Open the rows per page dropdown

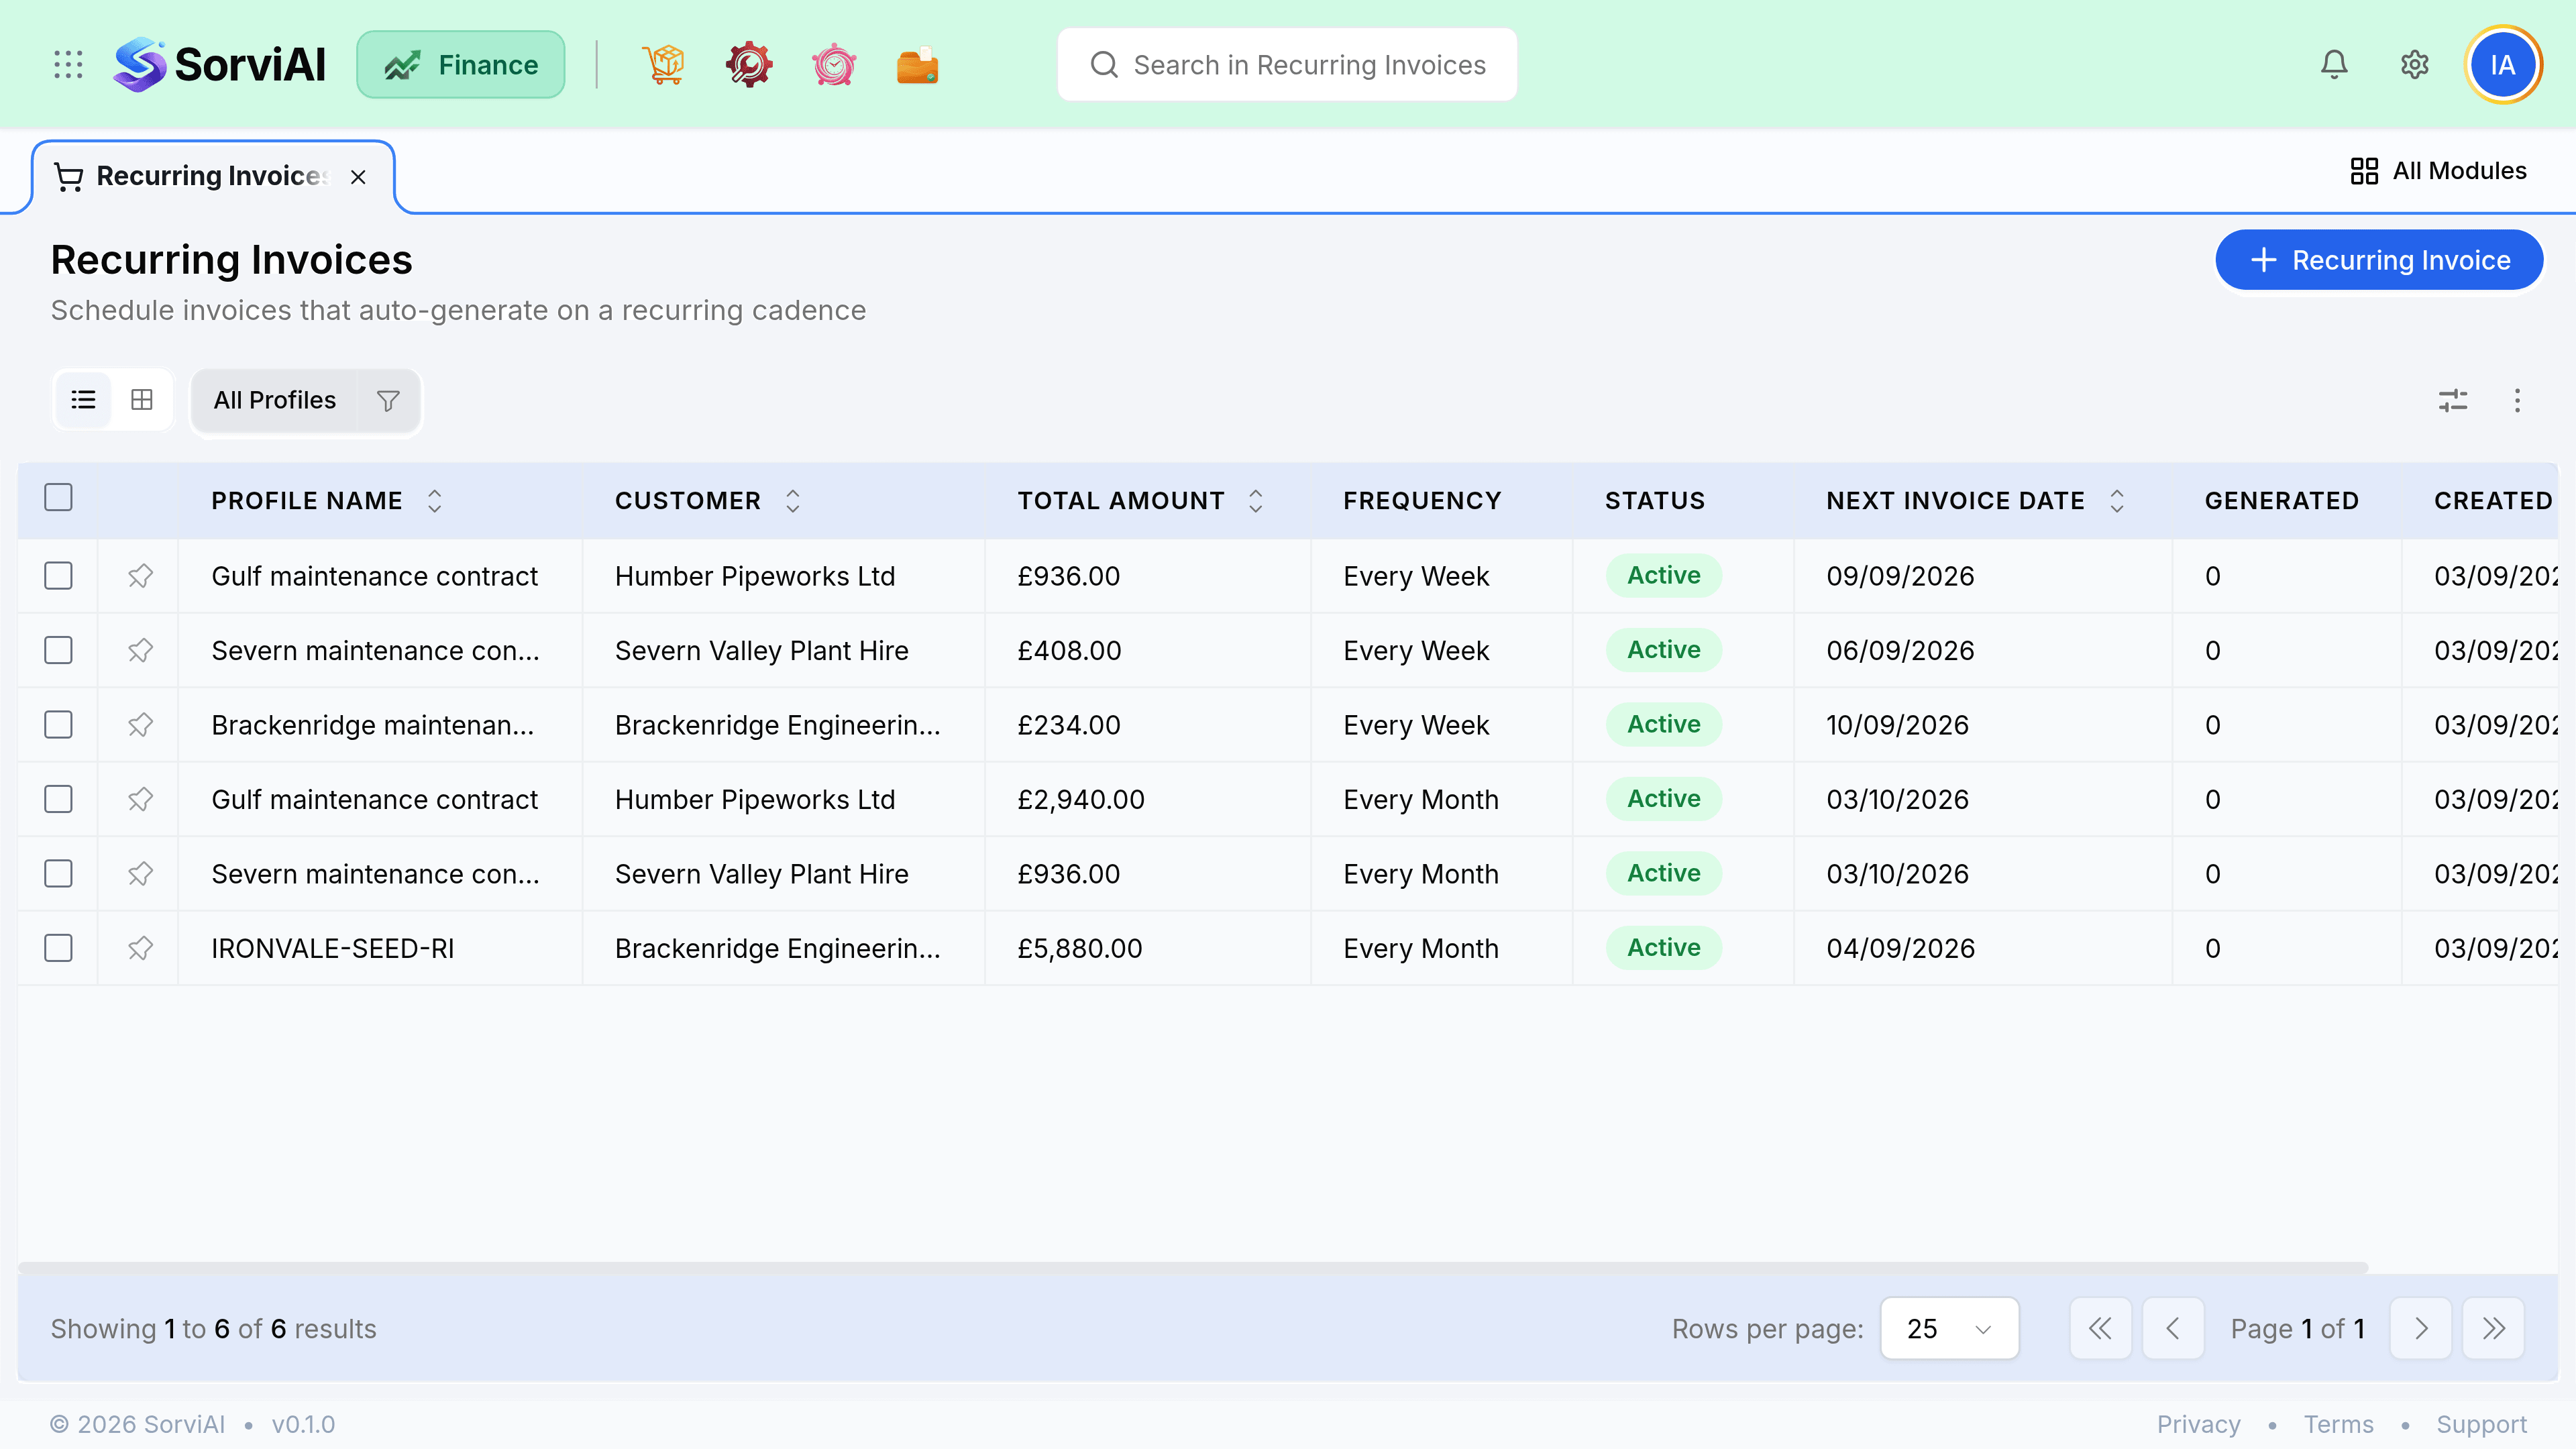[1949, 1328]
